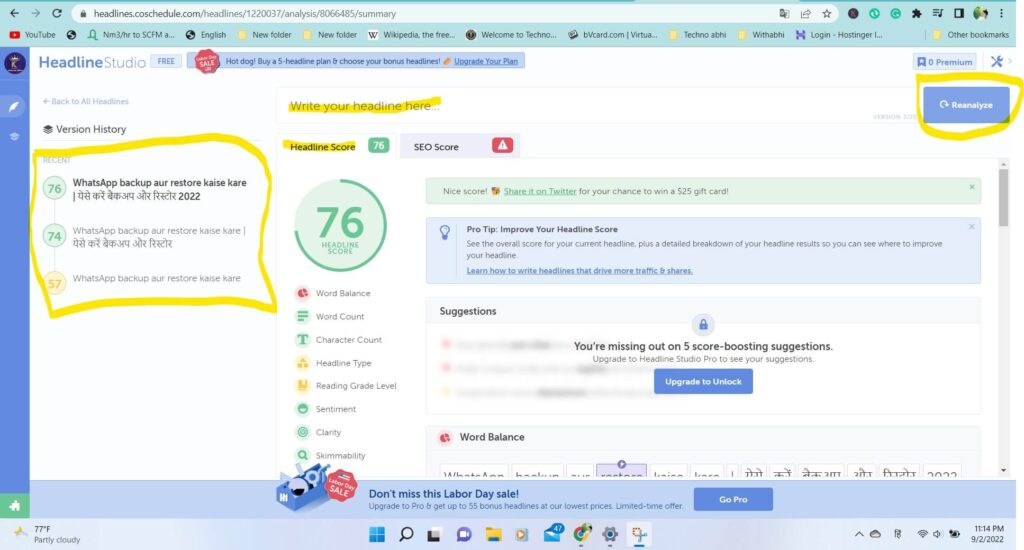The height and width of the screenshot is (550, 1024).
Task: Dismiss the Pro Tip box
Action: pyautogui.click(x=972, y=227)
